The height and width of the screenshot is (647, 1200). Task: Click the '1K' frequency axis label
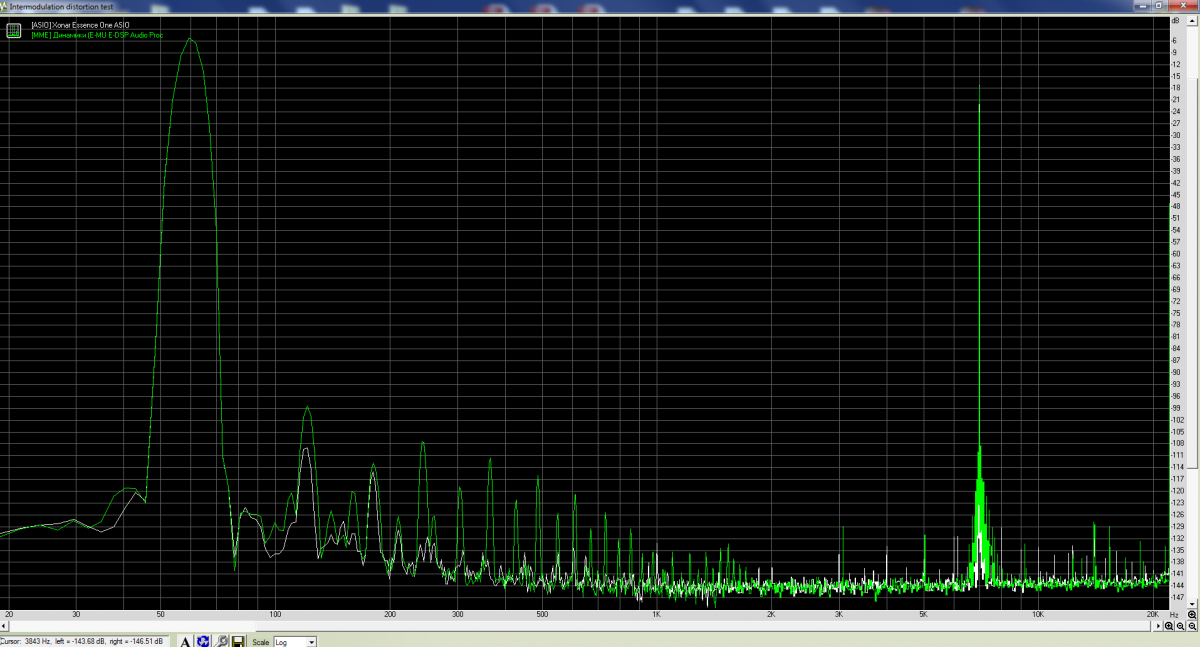[x=656, y=613]
